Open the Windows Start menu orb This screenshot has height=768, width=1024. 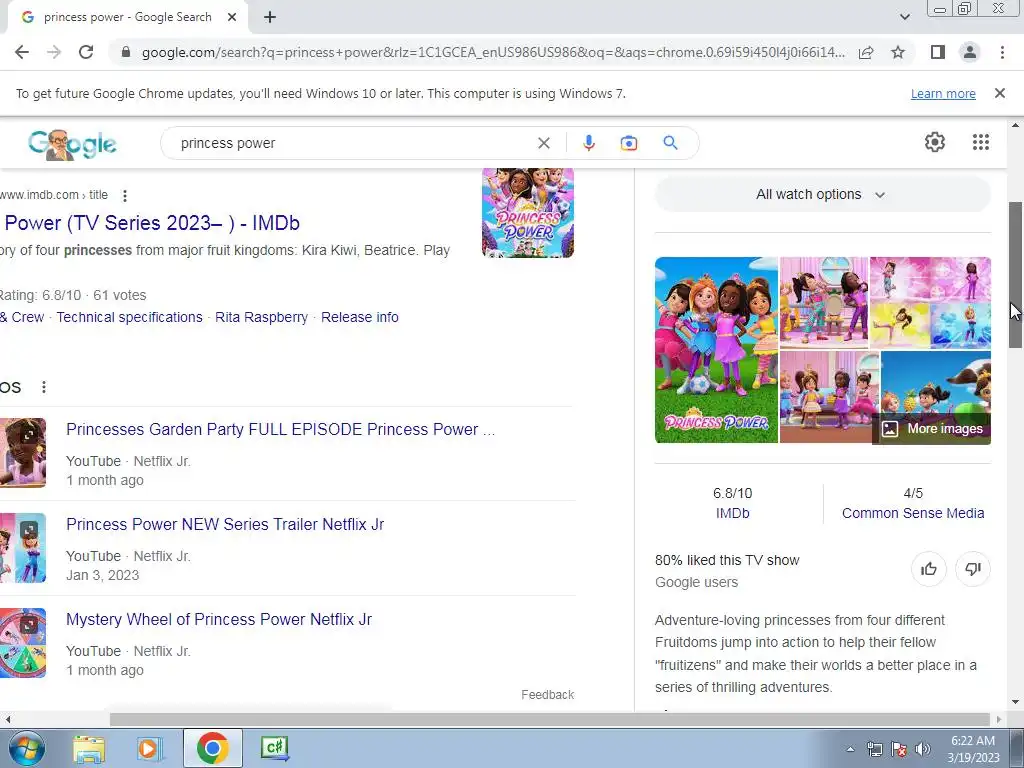tap(26, 748)
